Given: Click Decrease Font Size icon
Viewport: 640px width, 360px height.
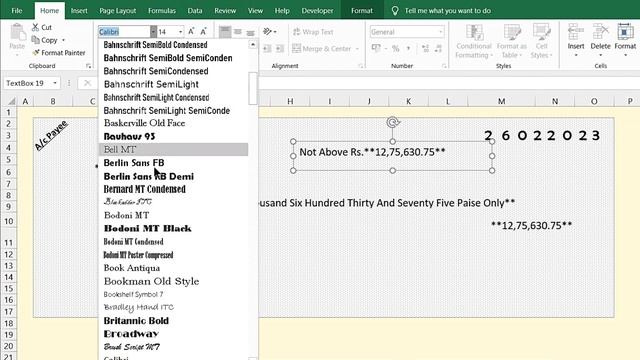Looking at the screenshot, I should click(203, 31).
